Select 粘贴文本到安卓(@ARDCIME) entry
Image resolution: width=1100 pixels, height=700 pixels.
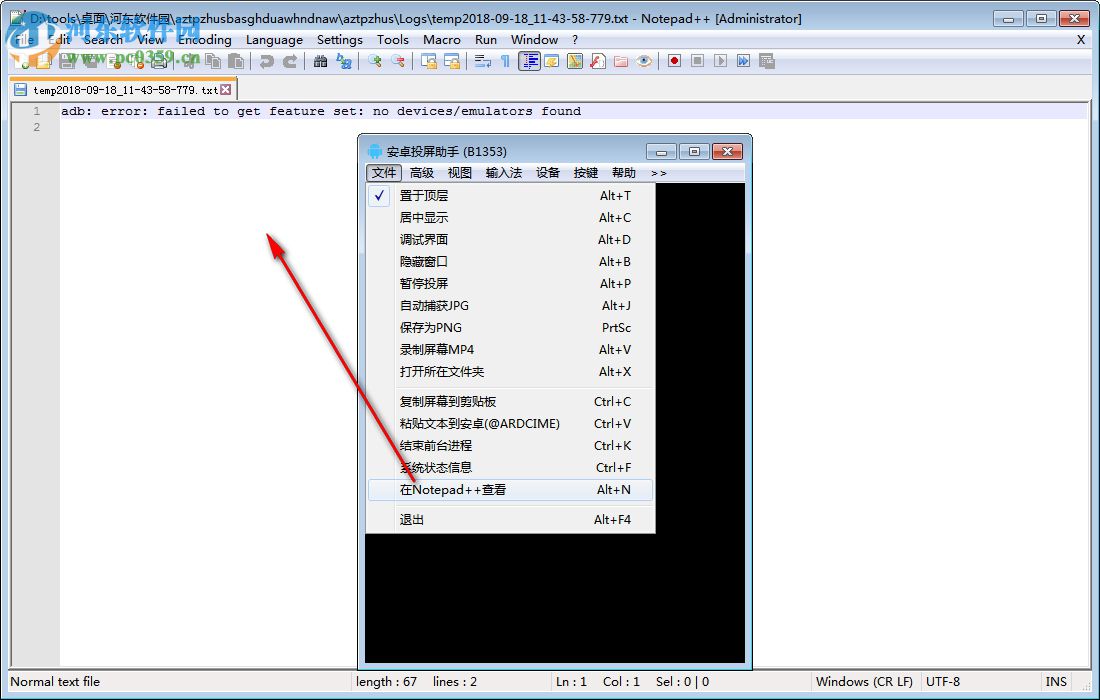point(511,424)
